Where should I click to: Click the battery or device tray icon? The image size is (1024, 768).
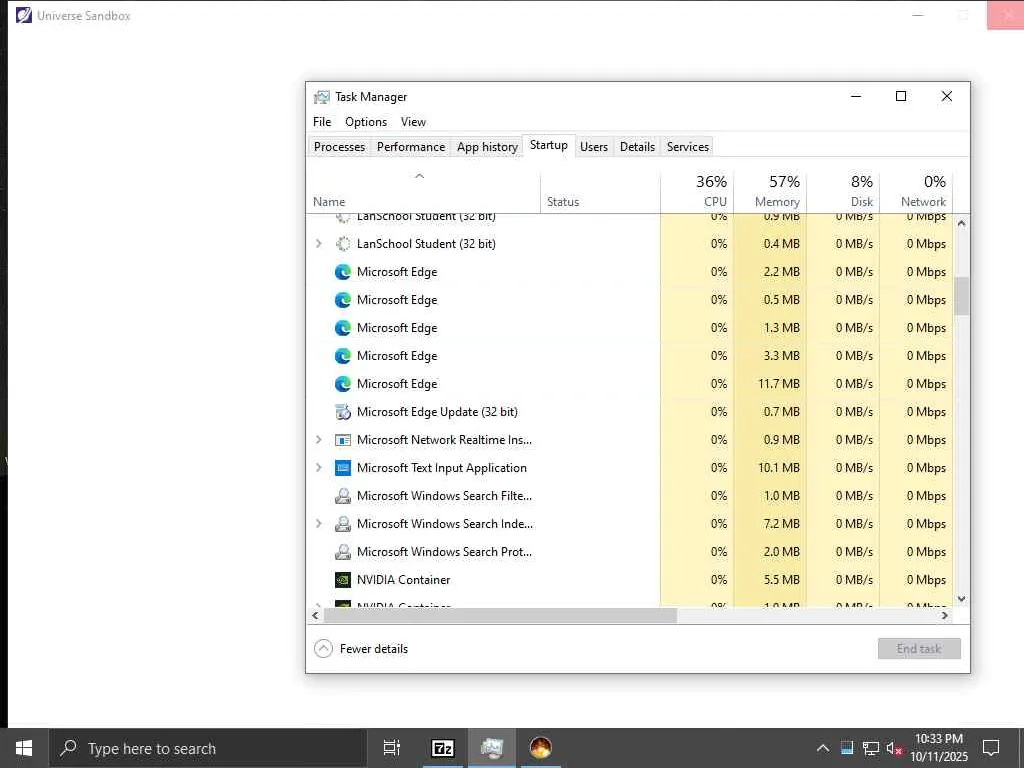[x=847, y=748]
